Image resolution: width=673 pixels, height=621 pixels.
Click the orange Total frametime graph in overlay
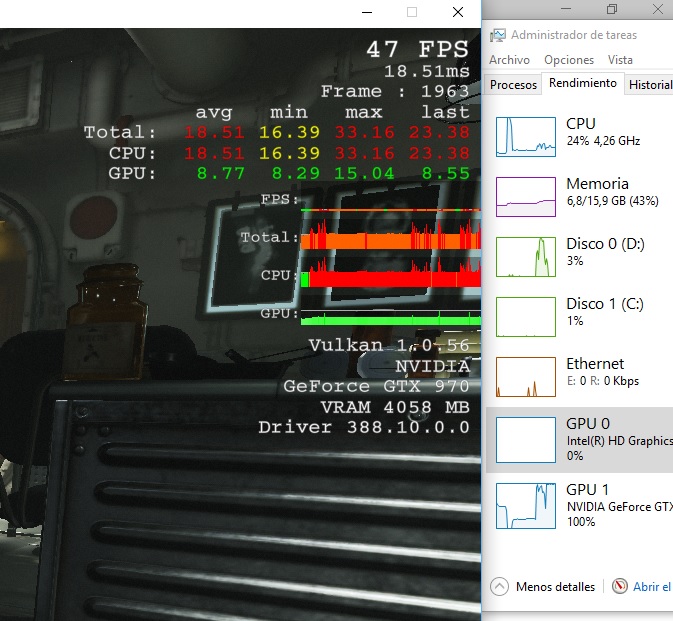[x=391, y=235]
